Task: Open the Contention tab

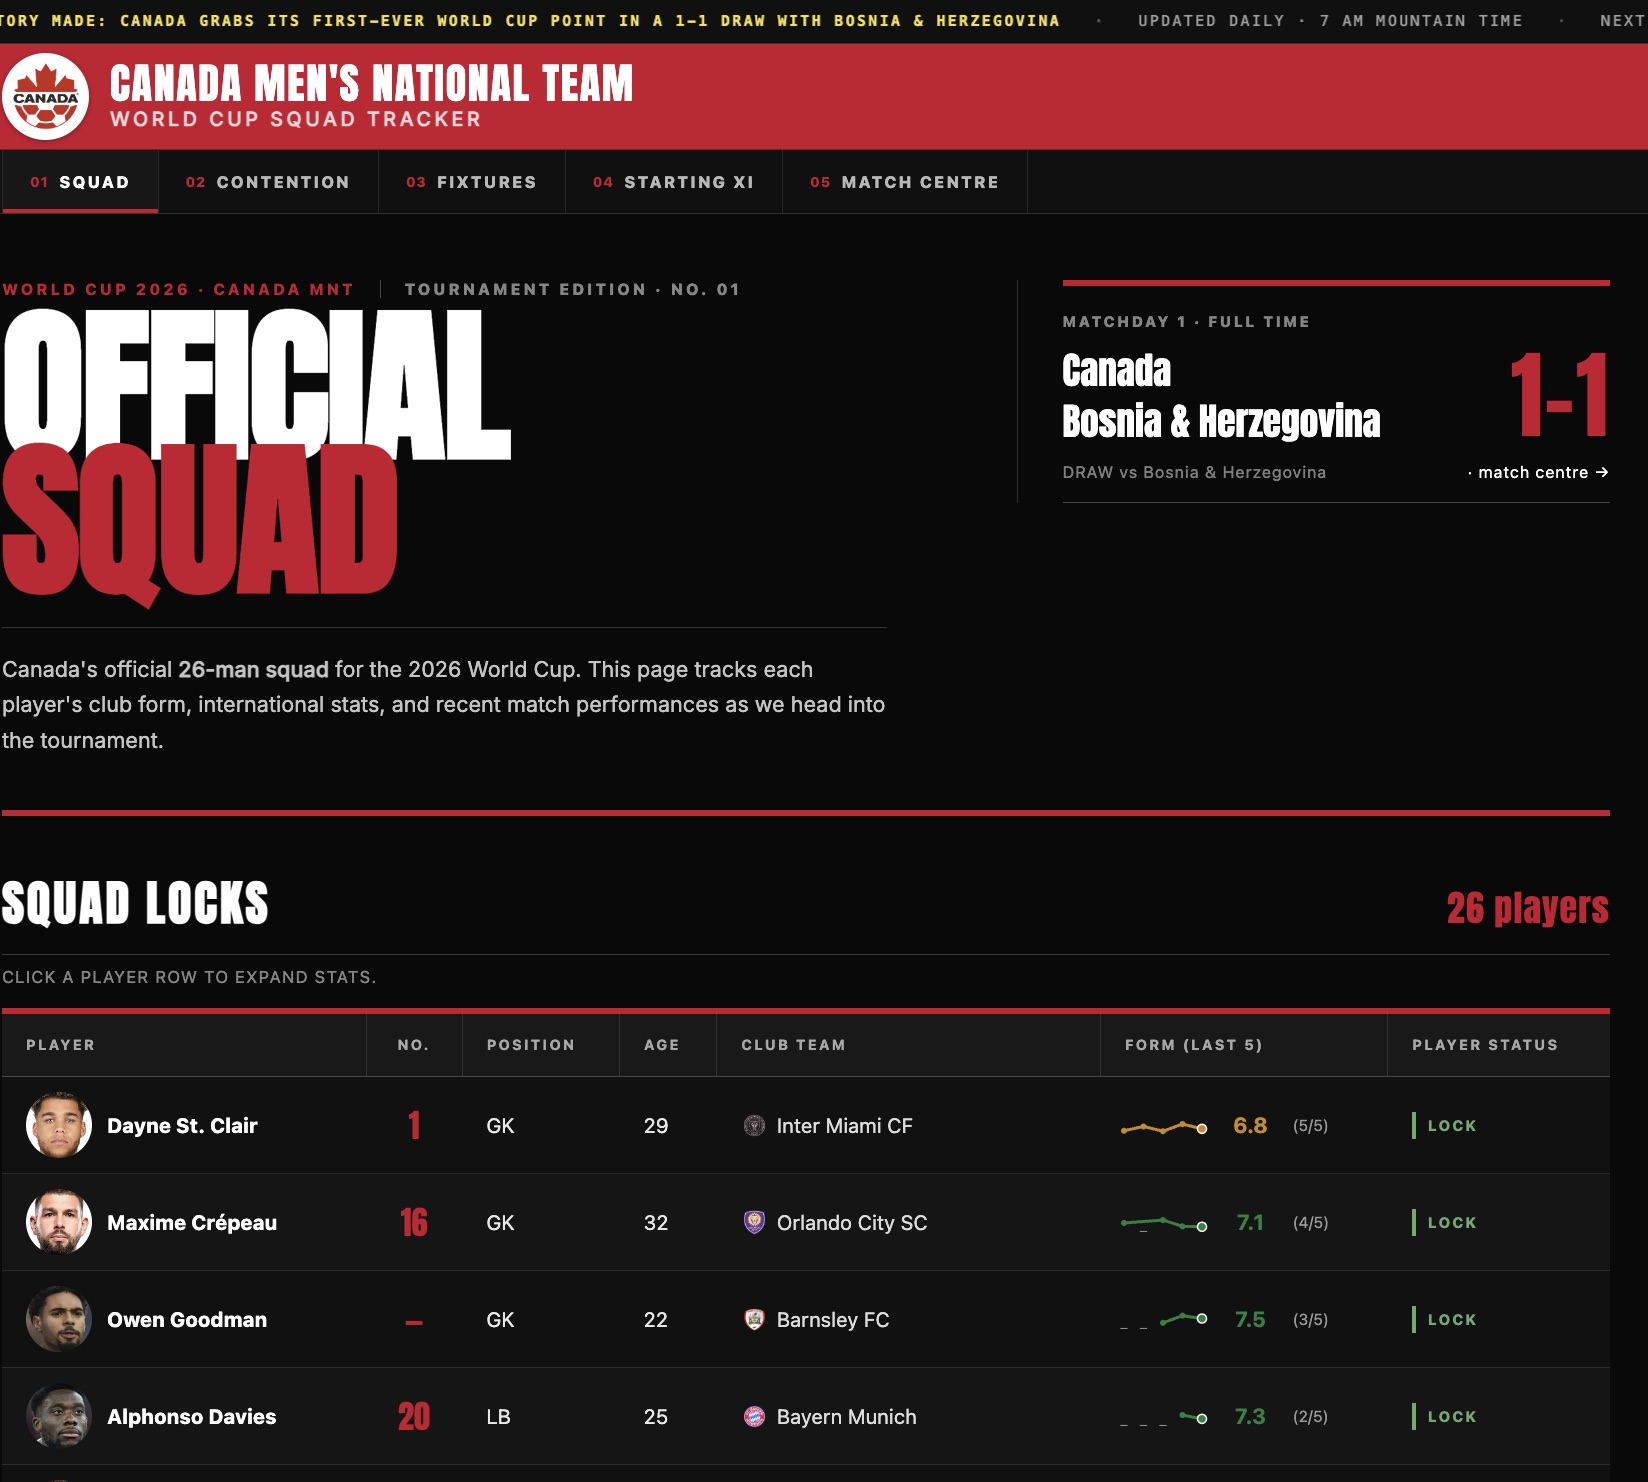Action: pyautogui.click(x=268, y=182)
